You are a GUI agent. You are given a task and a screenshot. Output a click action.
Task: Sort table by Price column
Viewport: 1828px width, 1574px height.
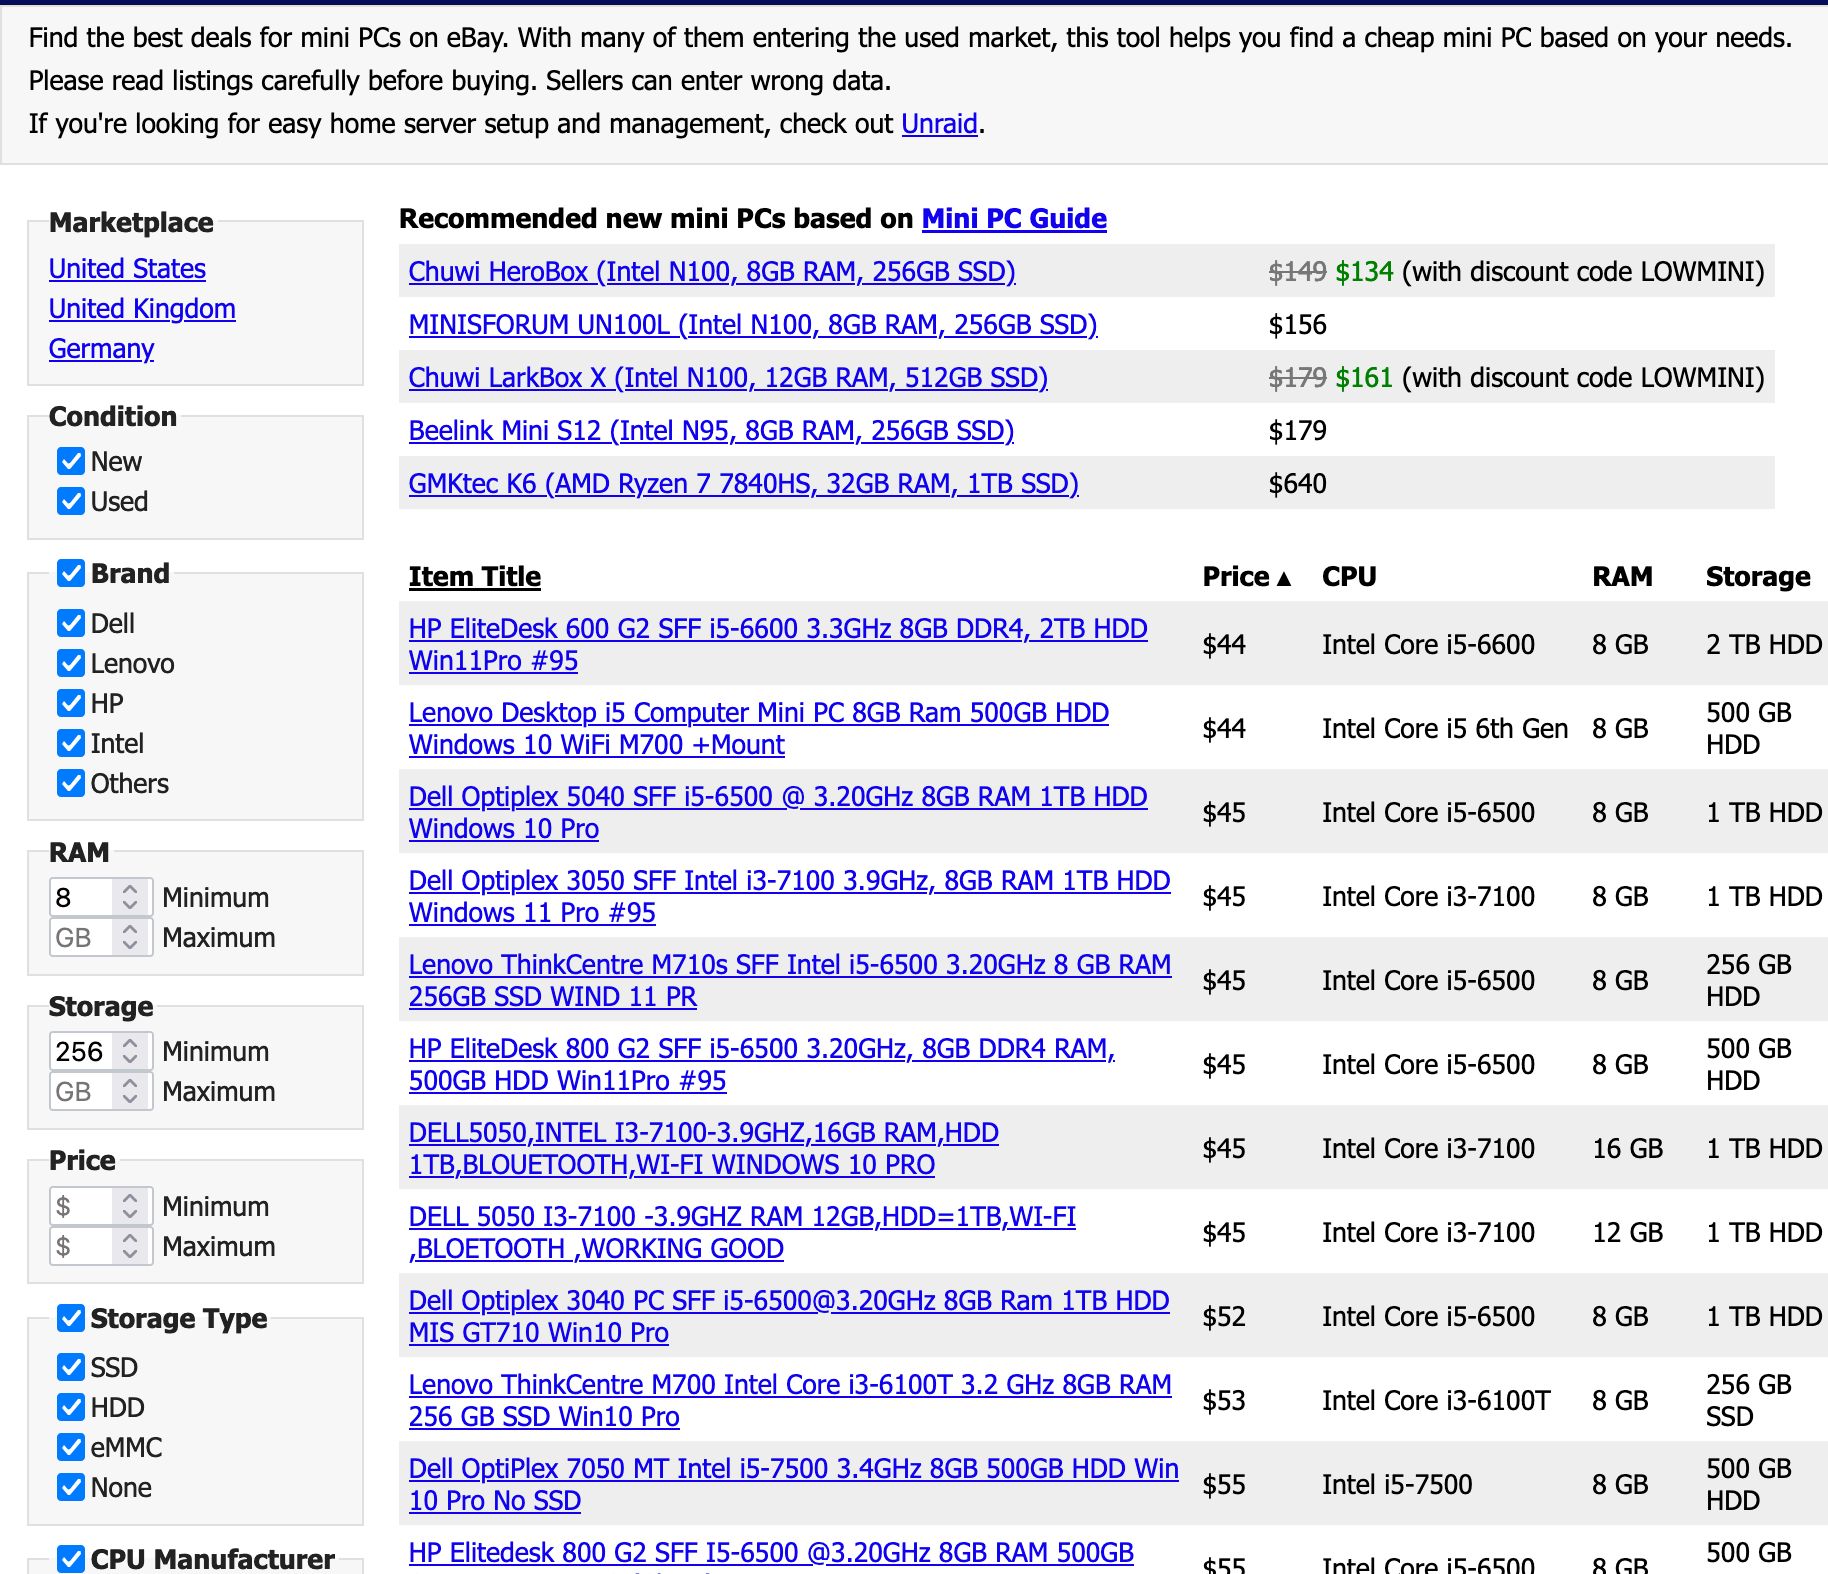coord(1247,576)
